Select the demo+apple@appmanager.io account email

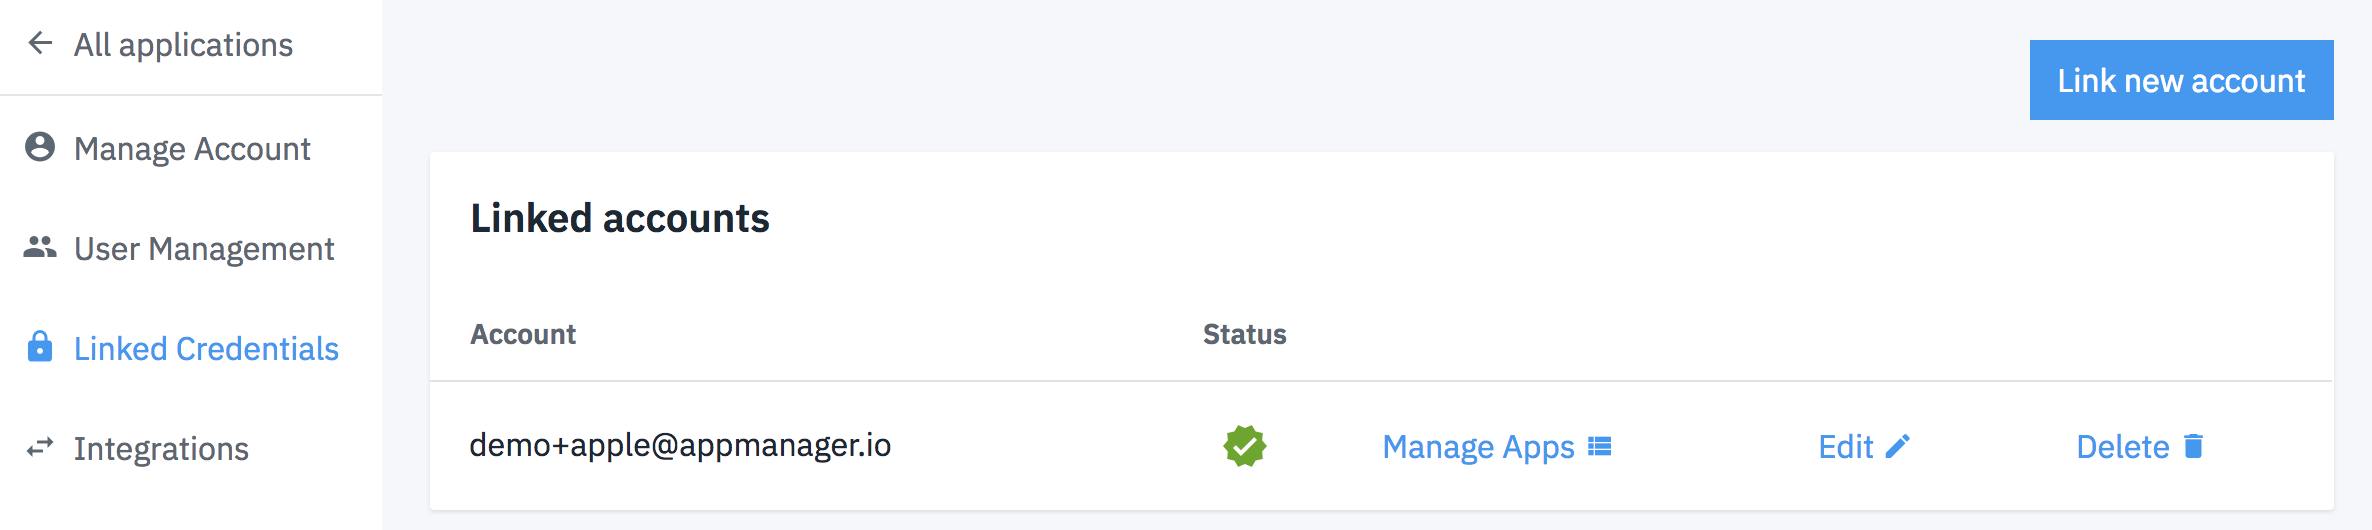click(680, 445)
